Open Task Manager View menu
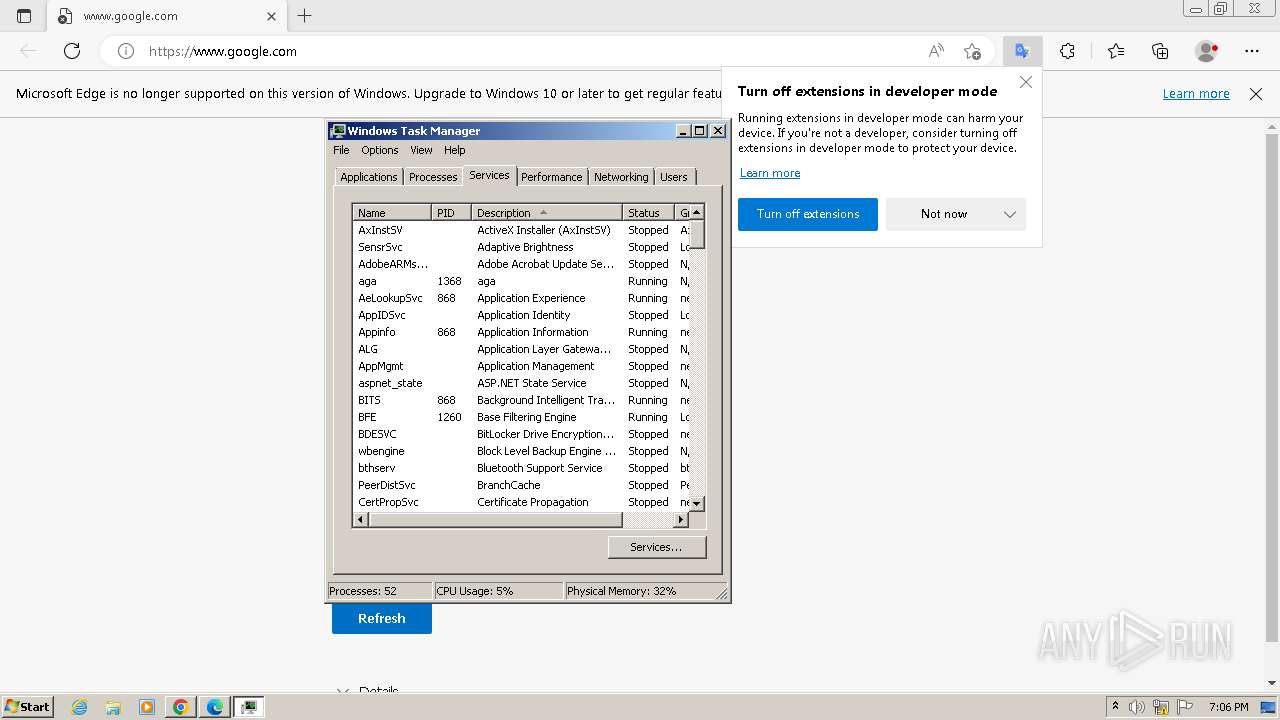 [421, 150]
